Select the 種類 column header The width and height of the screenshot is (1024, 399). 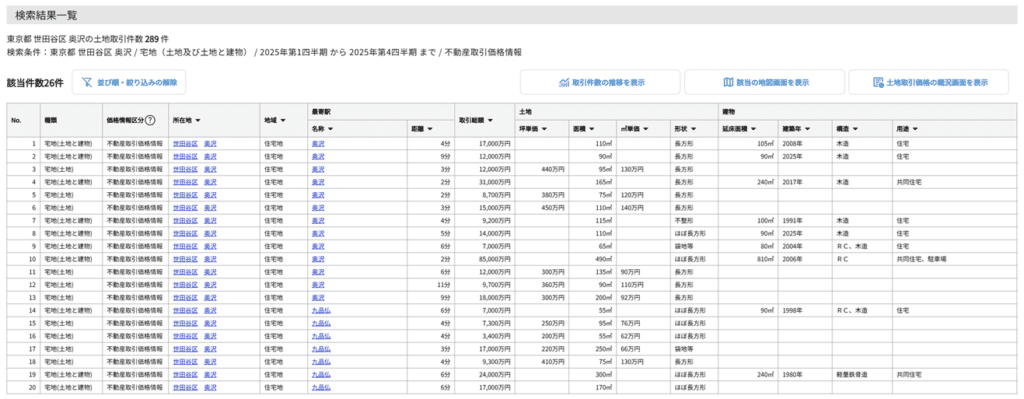point(71,120)
